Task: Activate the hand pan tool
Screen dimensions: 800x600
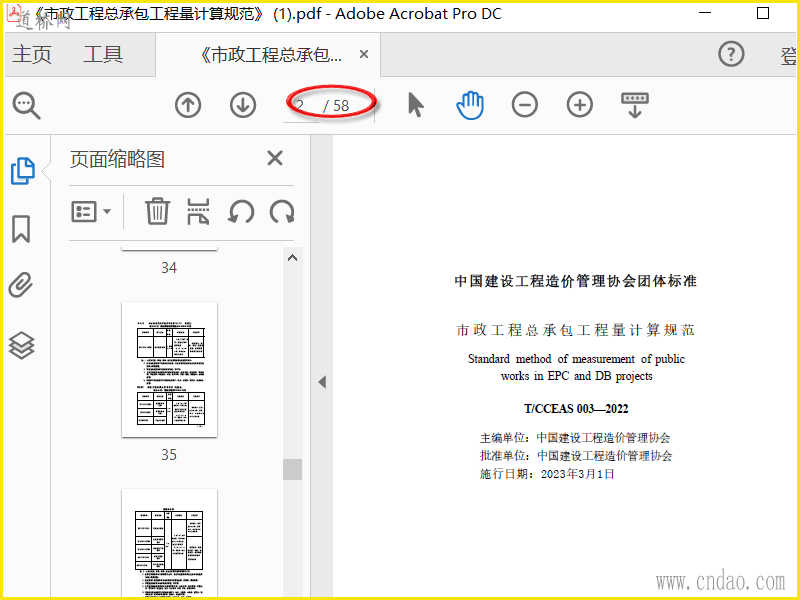Action: coord(470,105)
